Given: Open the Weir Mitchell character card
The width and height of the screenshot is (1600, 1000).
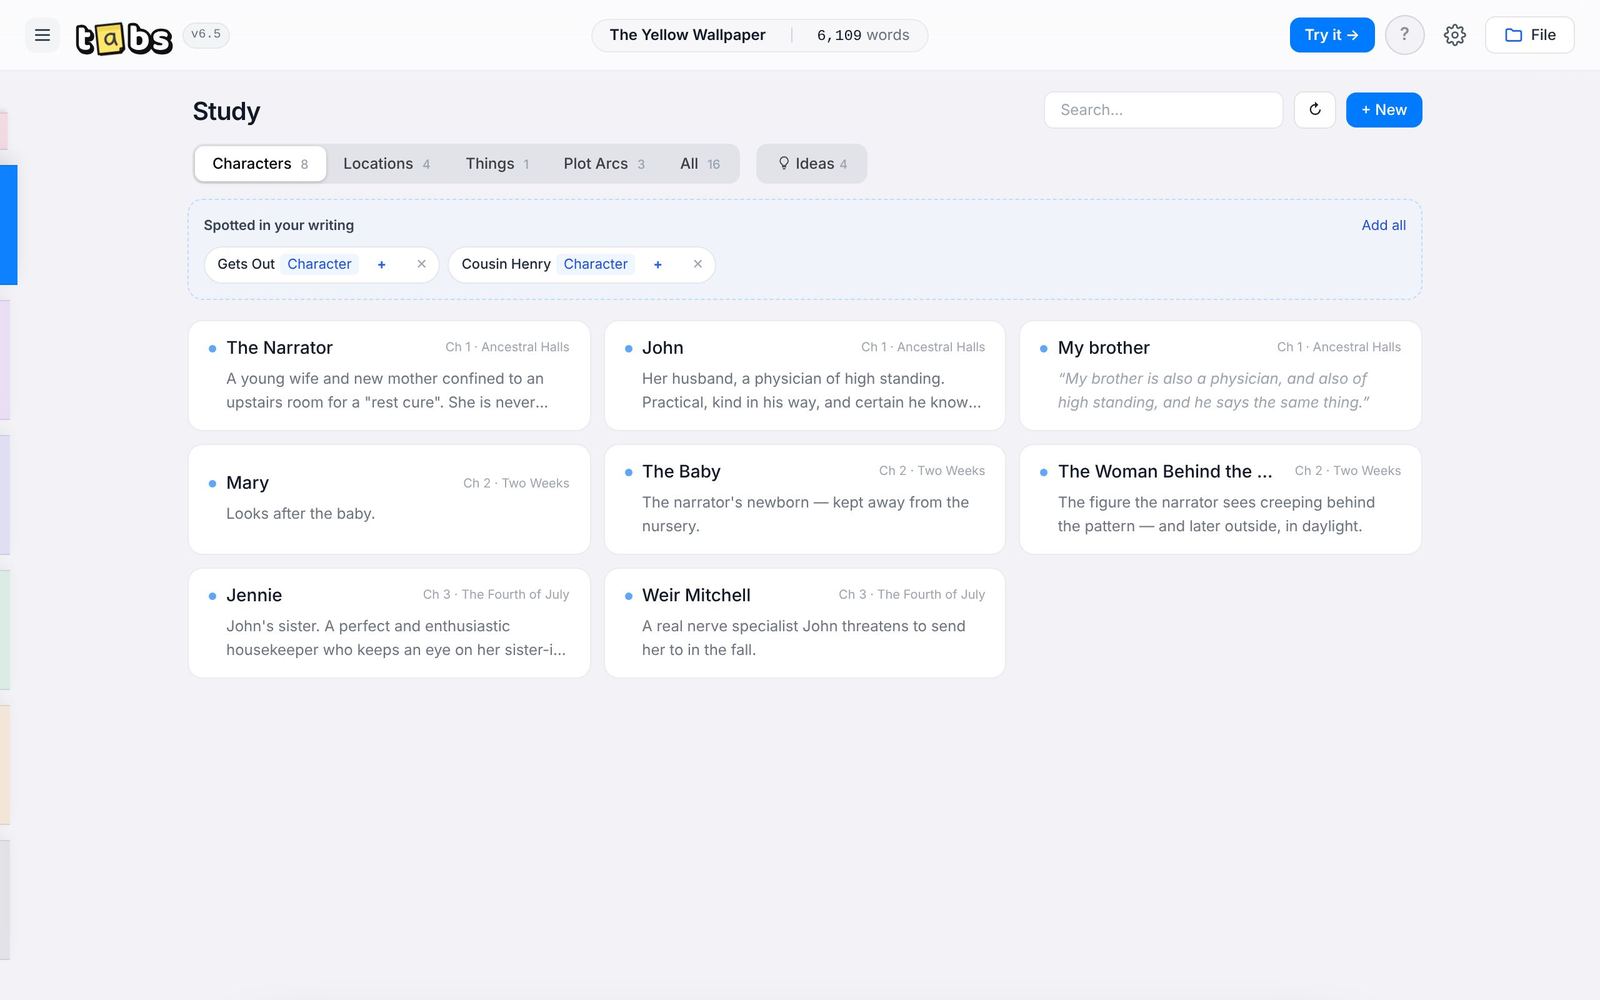Looking at the screenshot, I should pyautogui.click(x=805, y=623).
